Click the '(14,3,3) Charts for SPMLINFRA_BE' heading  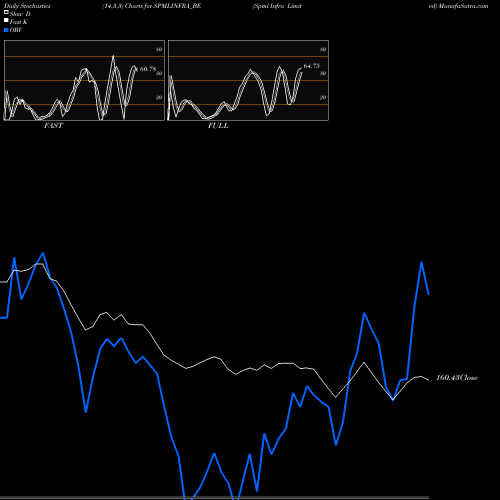pyautogui.click(x=152, y=6)
